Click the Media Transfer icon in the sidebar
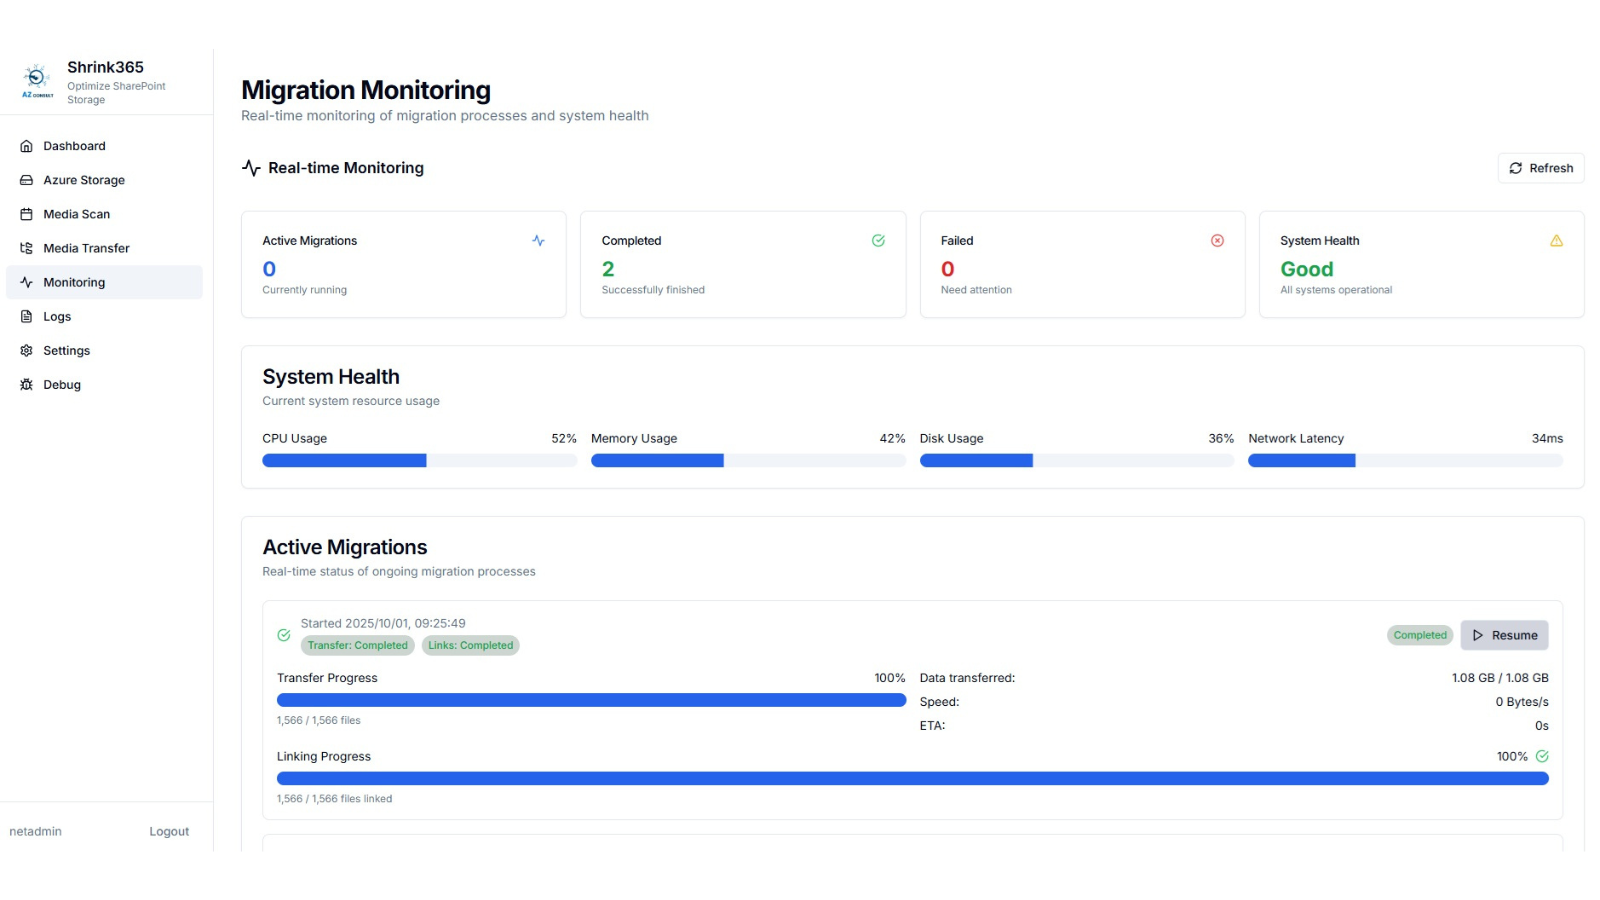Screen dimensions: 1600x900 point(27,248)
